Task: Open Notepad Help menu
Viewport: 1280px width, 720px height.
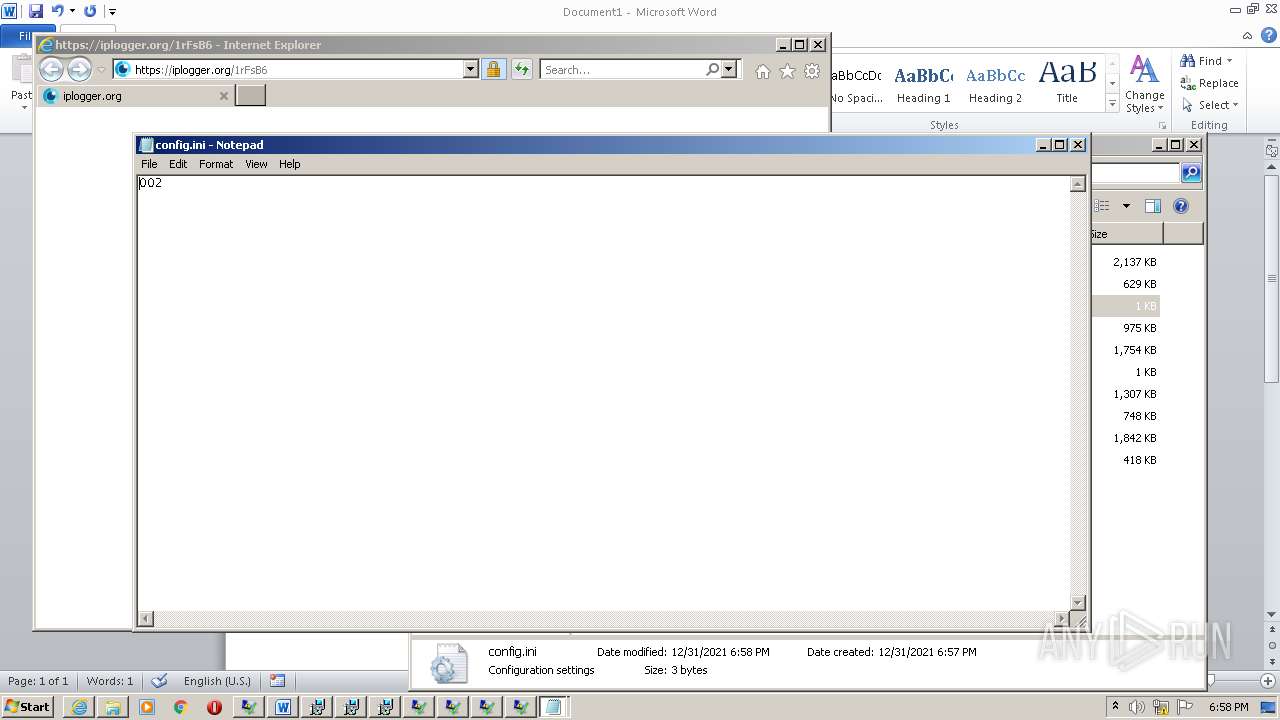Action: (x=289, y=164)
